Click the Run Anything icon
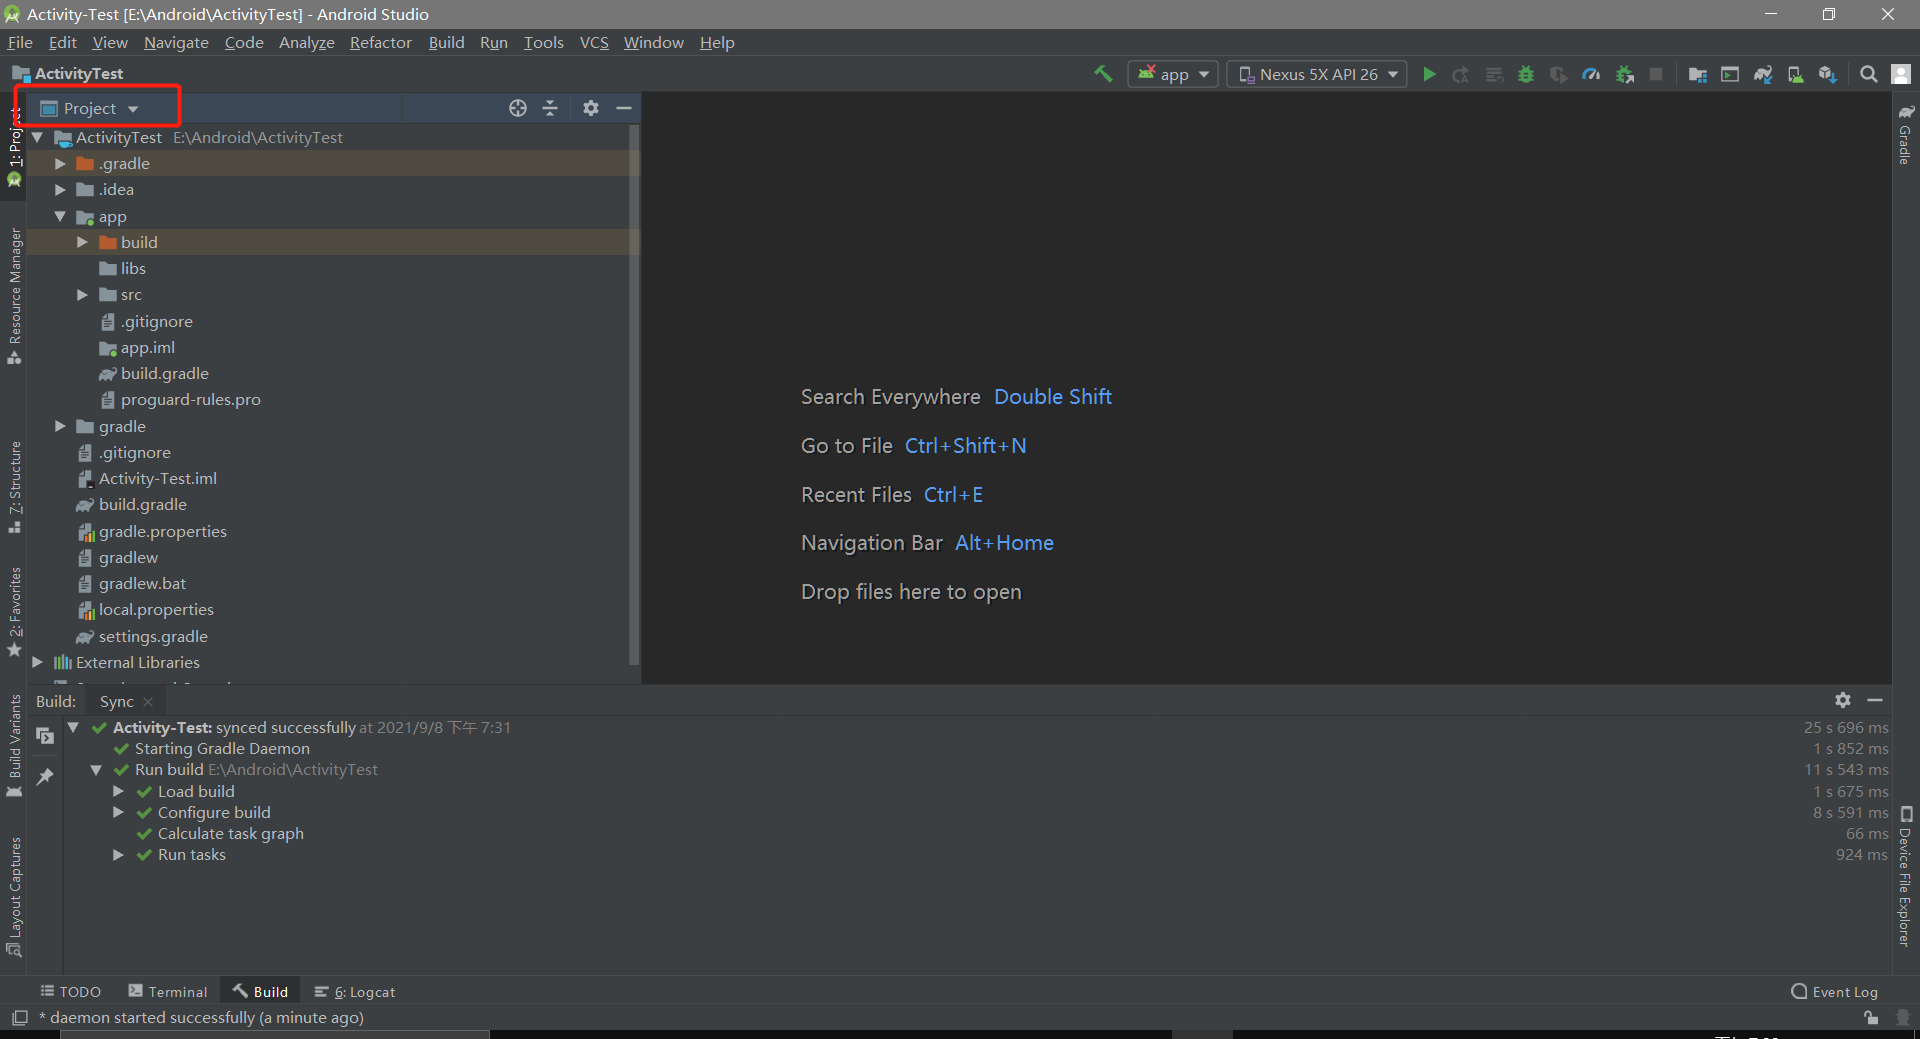 tap(1730, 74)
